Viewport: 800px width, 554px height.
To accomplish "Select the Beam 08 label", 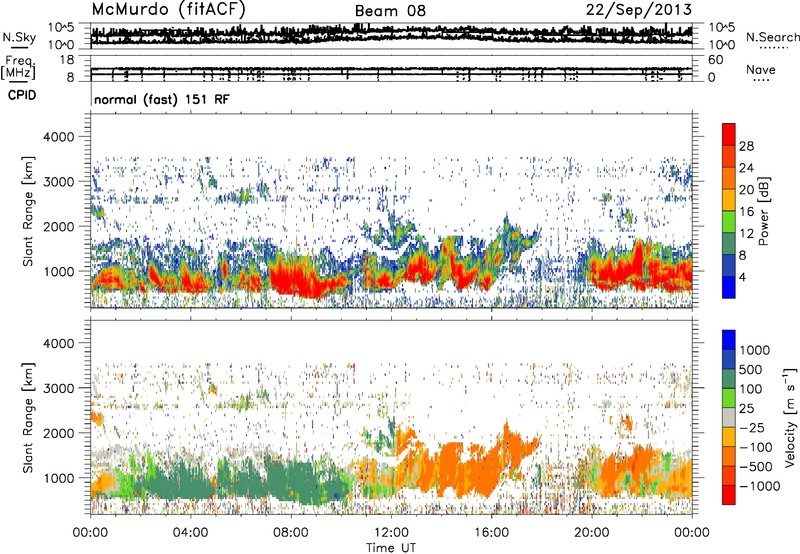I will tap(390, 11).
